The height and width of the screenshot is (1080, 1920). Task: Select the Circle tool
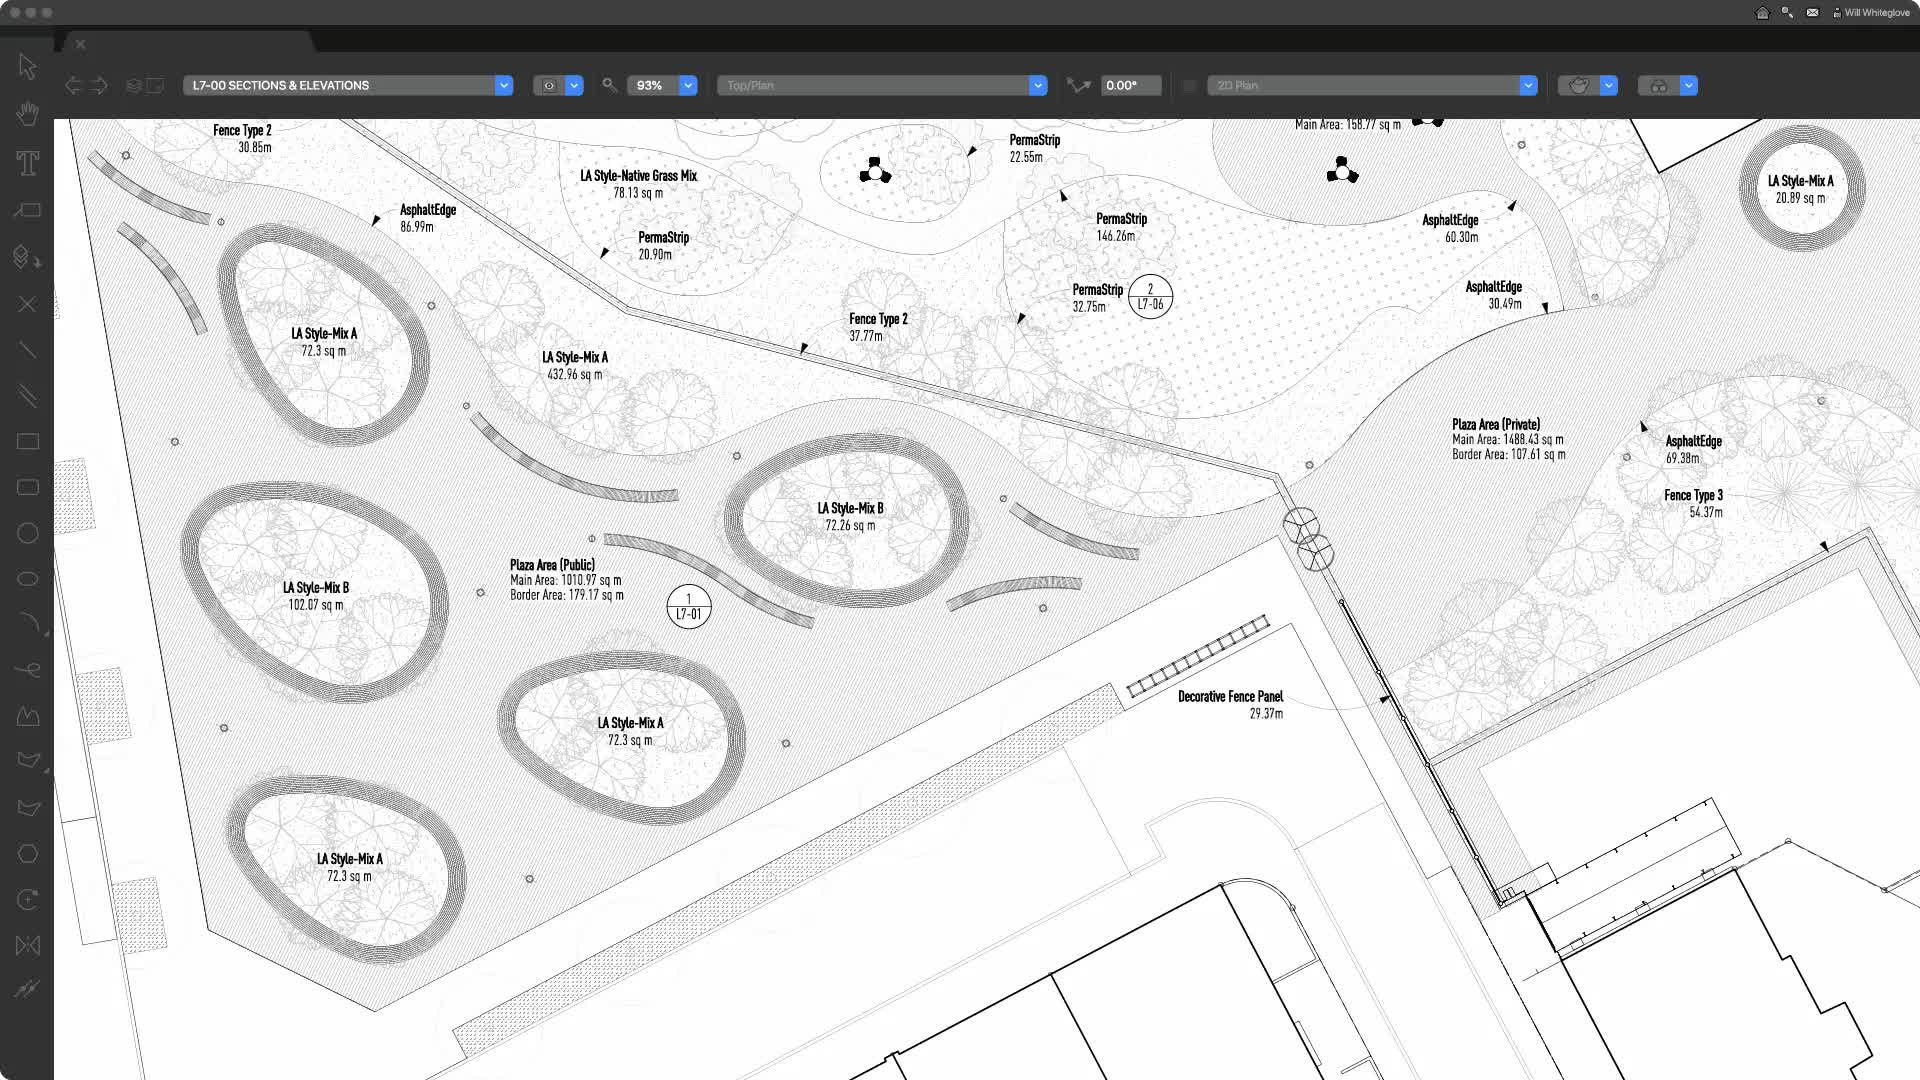tap(28, 533)
